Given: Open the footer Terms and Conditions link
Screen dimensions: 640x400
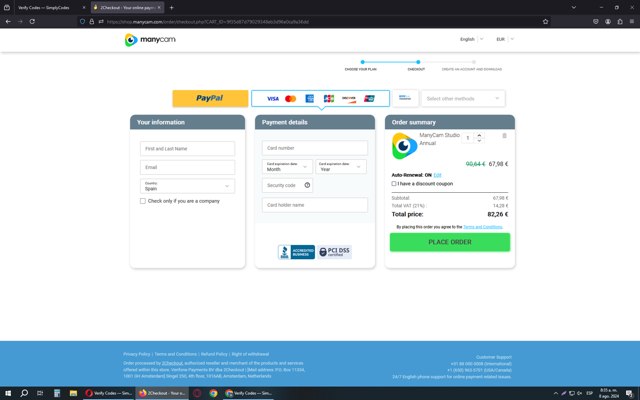Looking at the screenshot, I should pyautogui.click(x=176, y=354).
